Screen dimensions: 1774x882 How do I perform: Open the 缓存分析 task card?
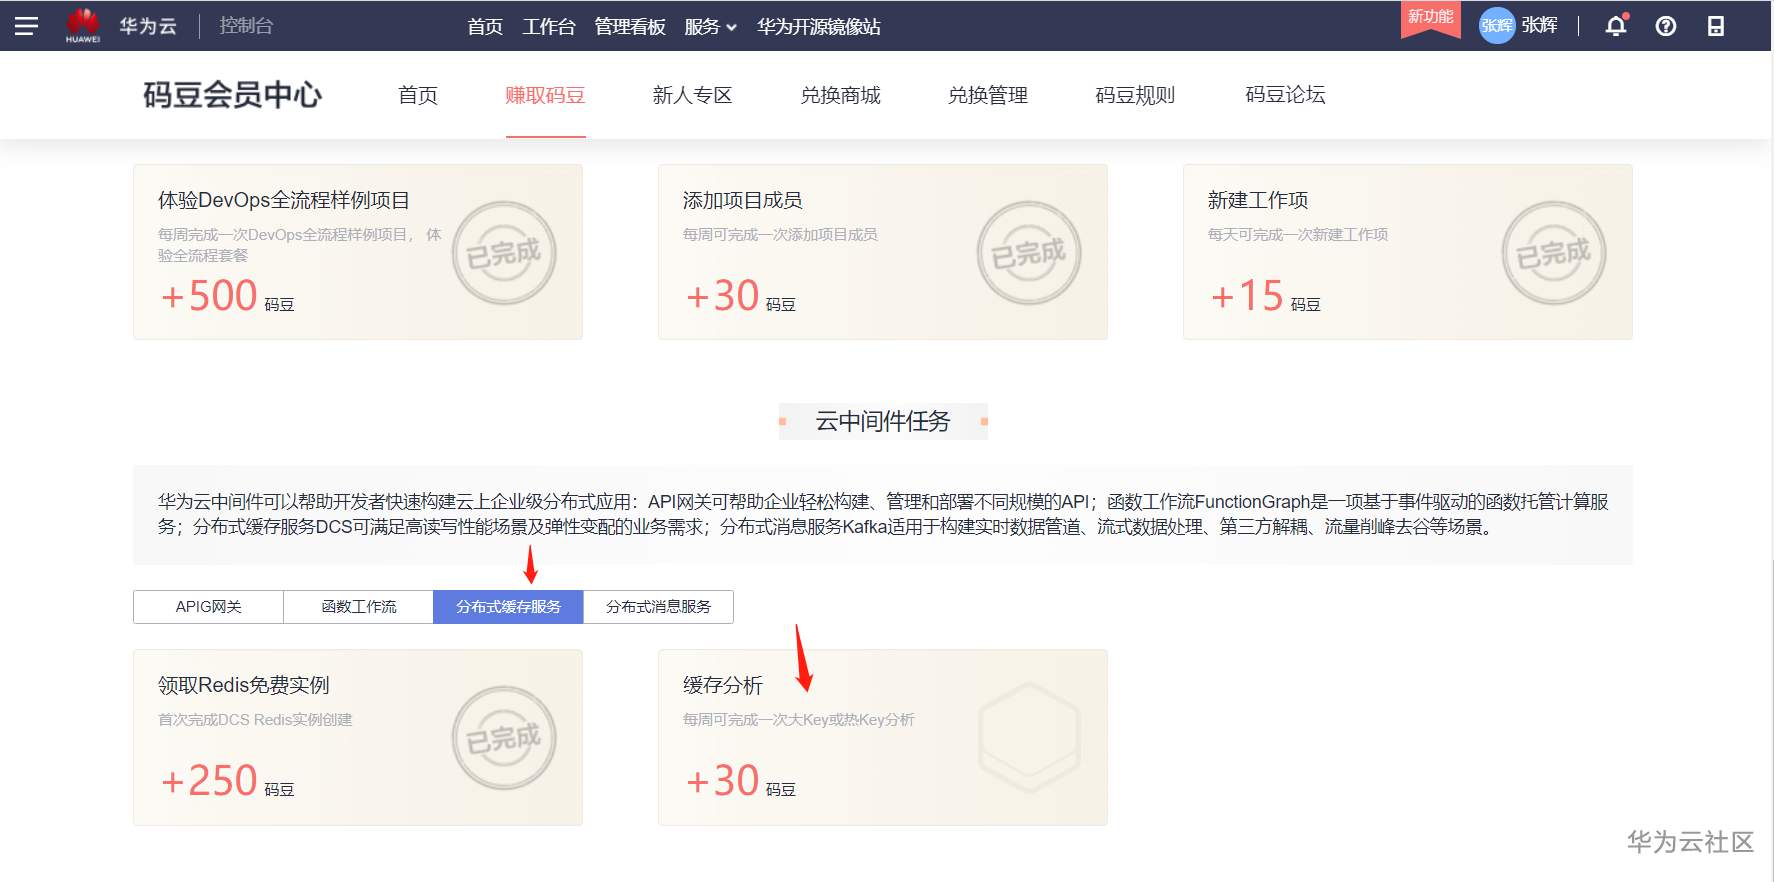[x=883, y=738]
